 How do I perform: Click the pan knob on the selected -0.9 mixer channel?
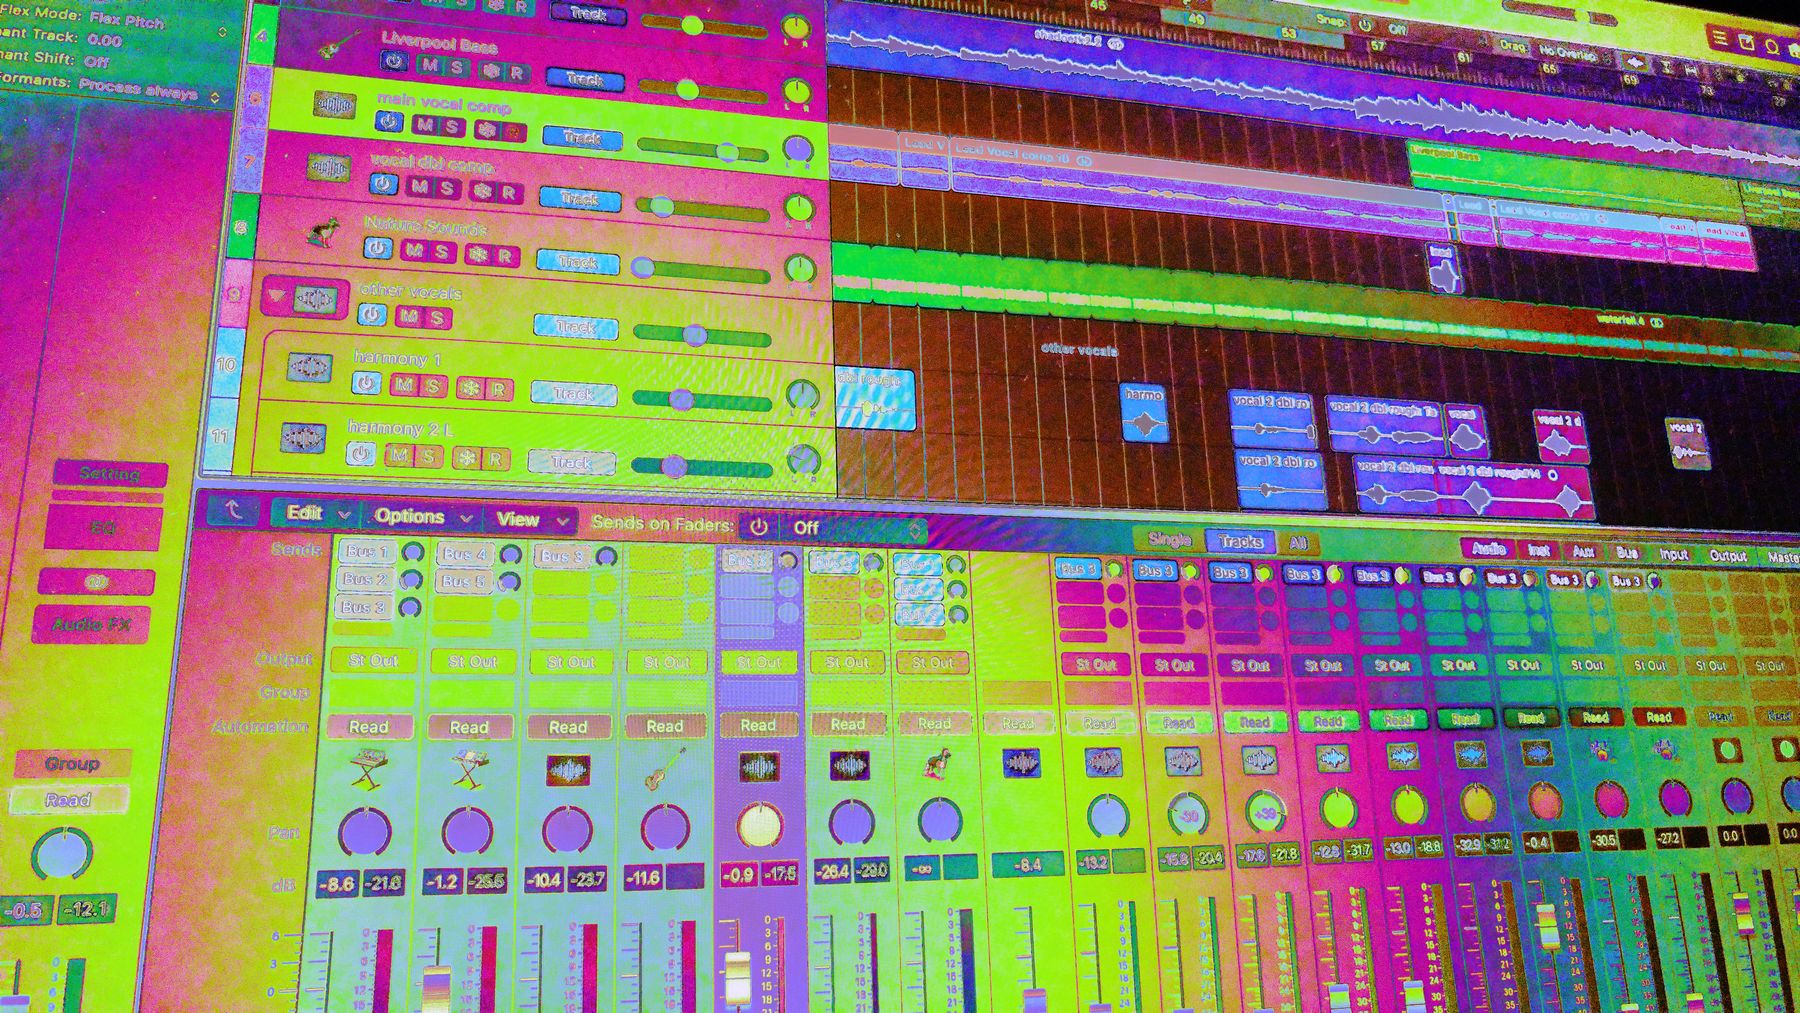759,825
